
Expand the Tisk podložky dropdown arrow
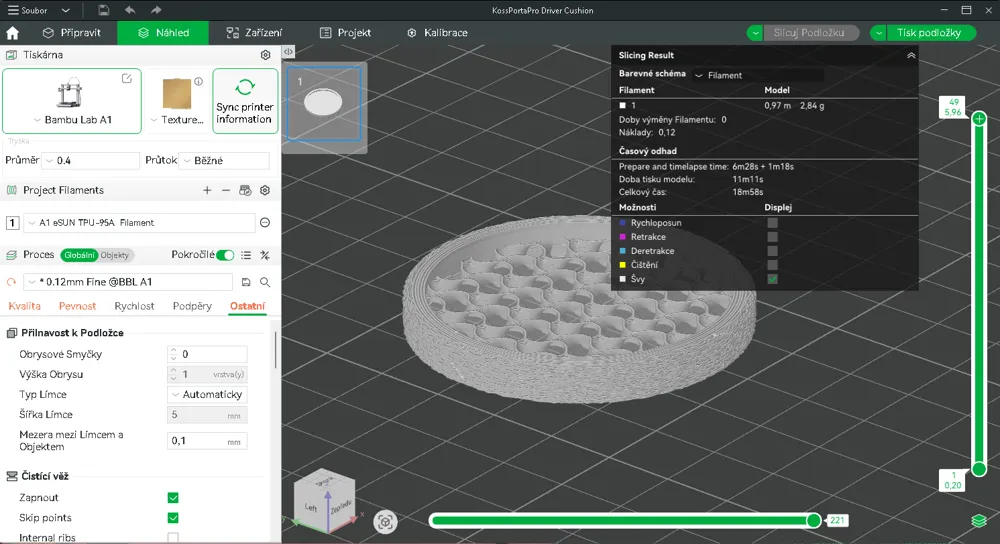pyautogui.click(x=879, y=33)
